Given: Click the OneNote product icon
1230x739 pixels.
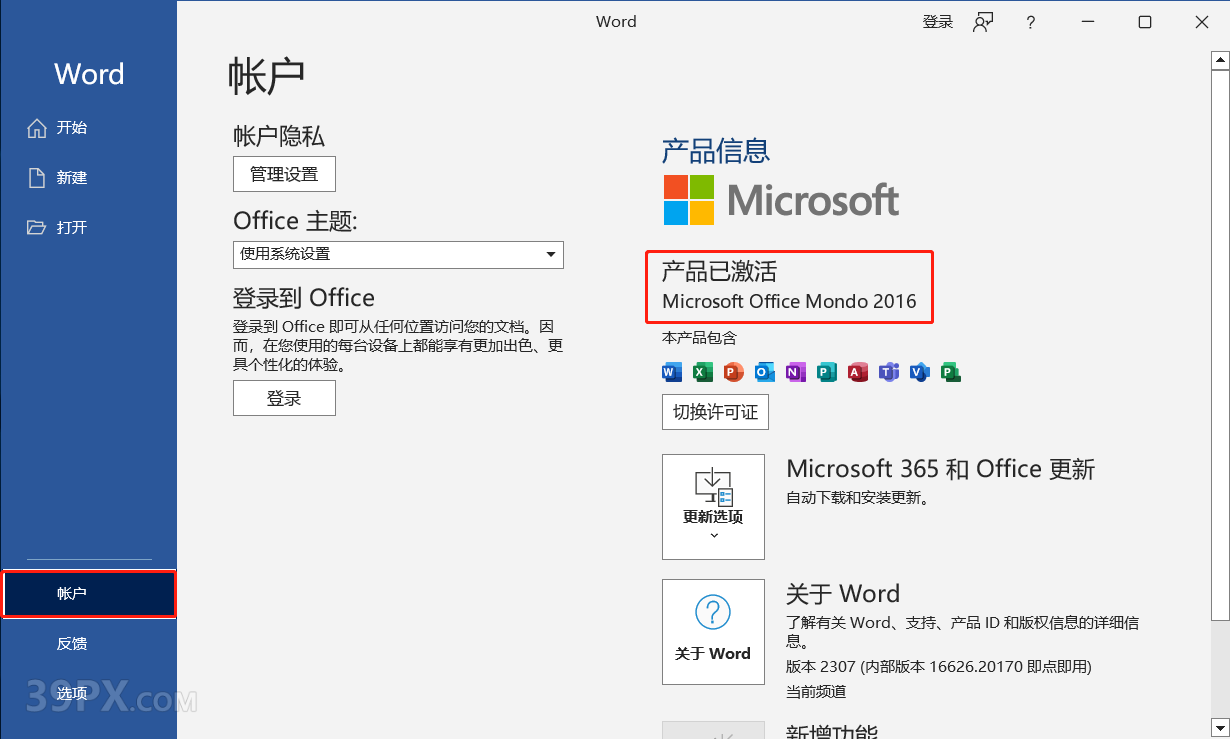Looking at the screenshot, I should [795, 372].
